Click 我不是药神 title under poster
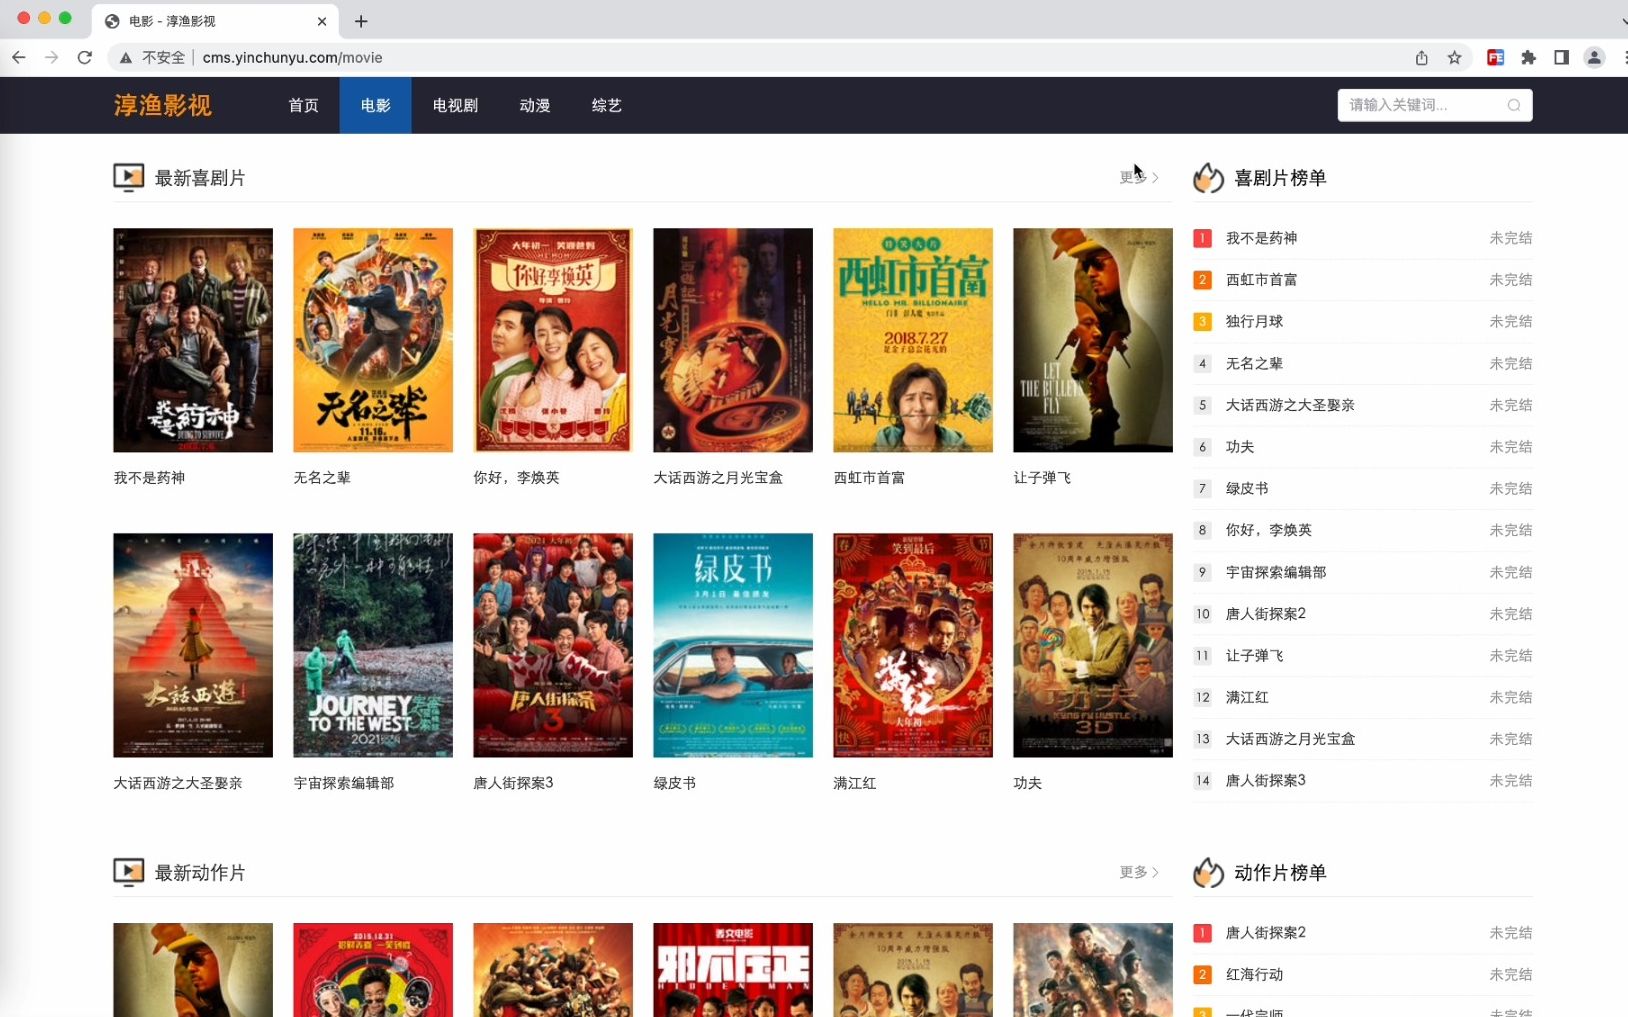The width and height of the screenshot is (1628, 1017). (149, 478)
